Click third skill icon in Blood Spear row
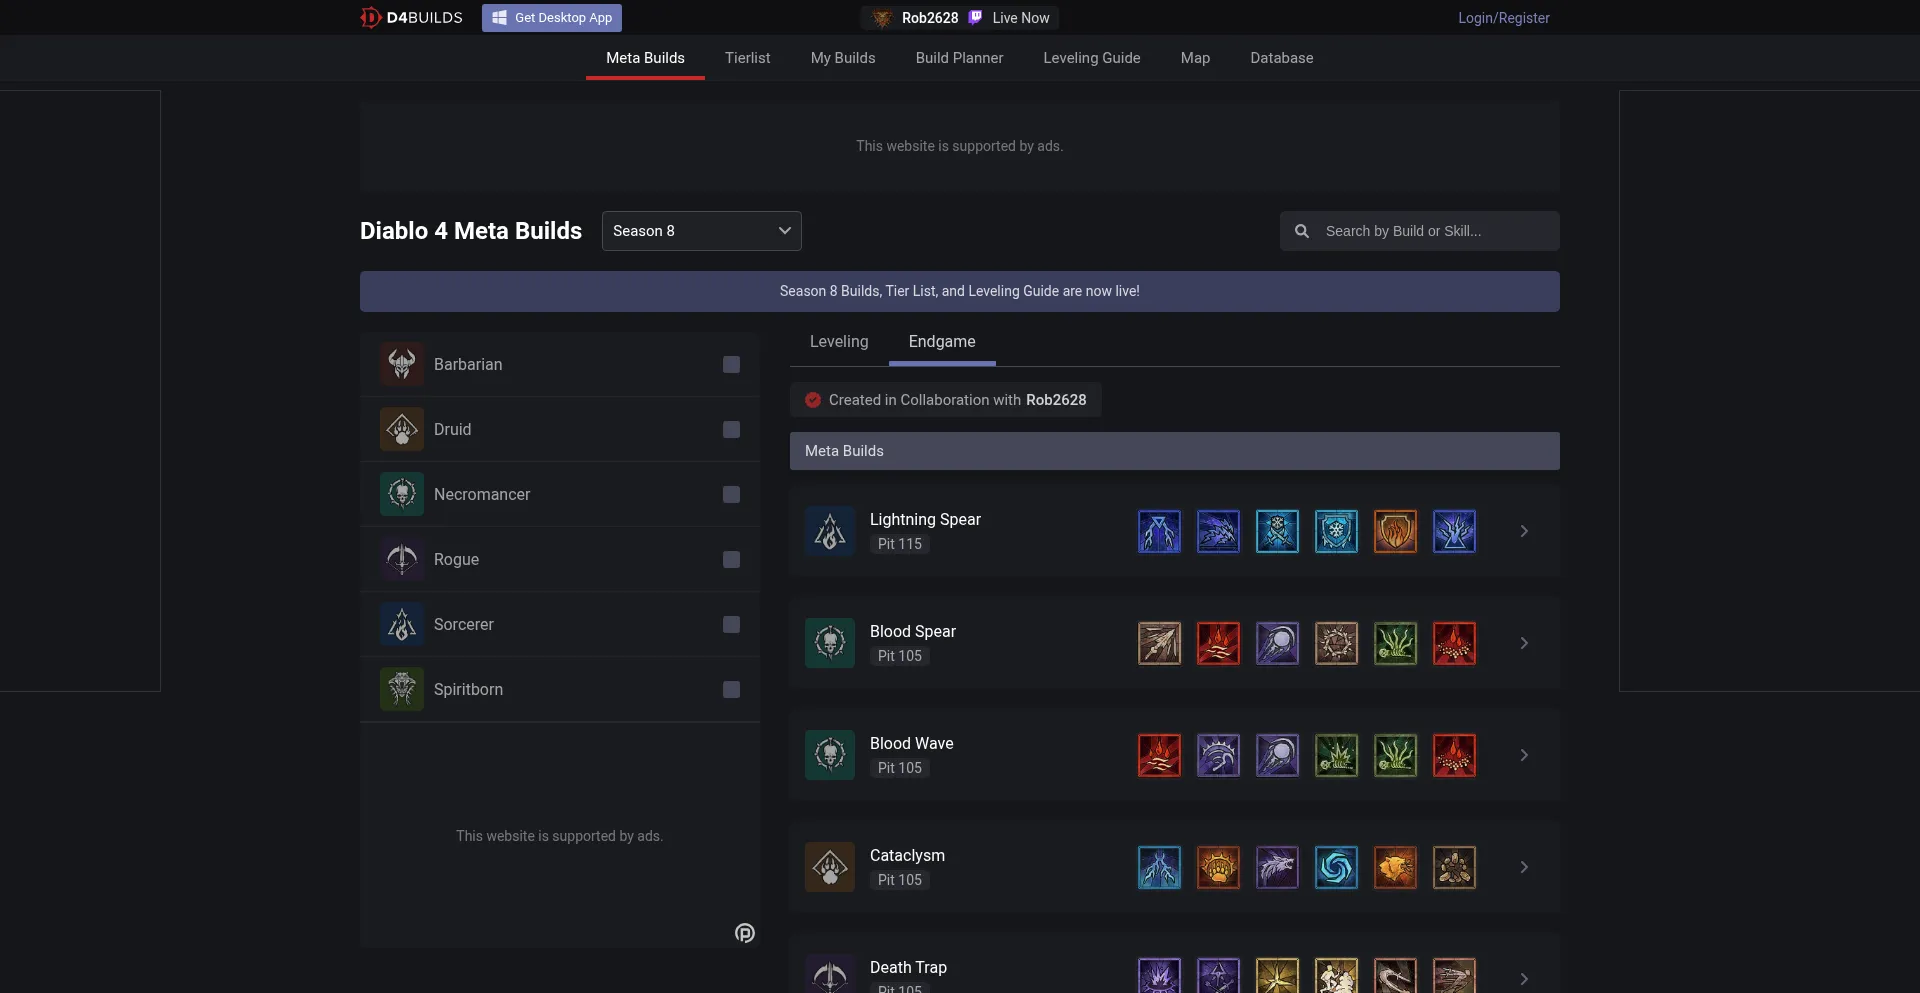 point(1277,643)
